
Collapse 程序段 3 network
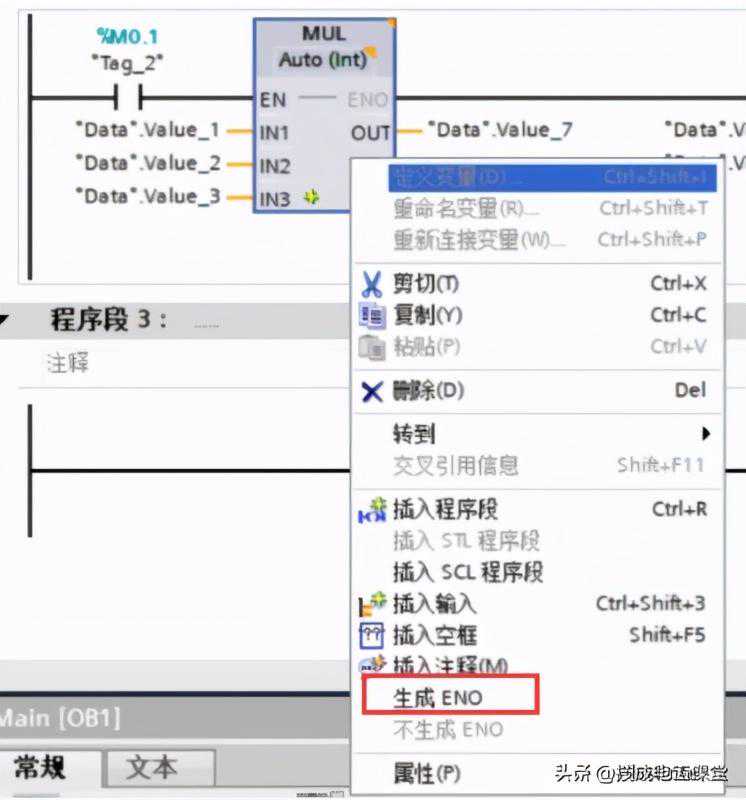tap(4, 321)
